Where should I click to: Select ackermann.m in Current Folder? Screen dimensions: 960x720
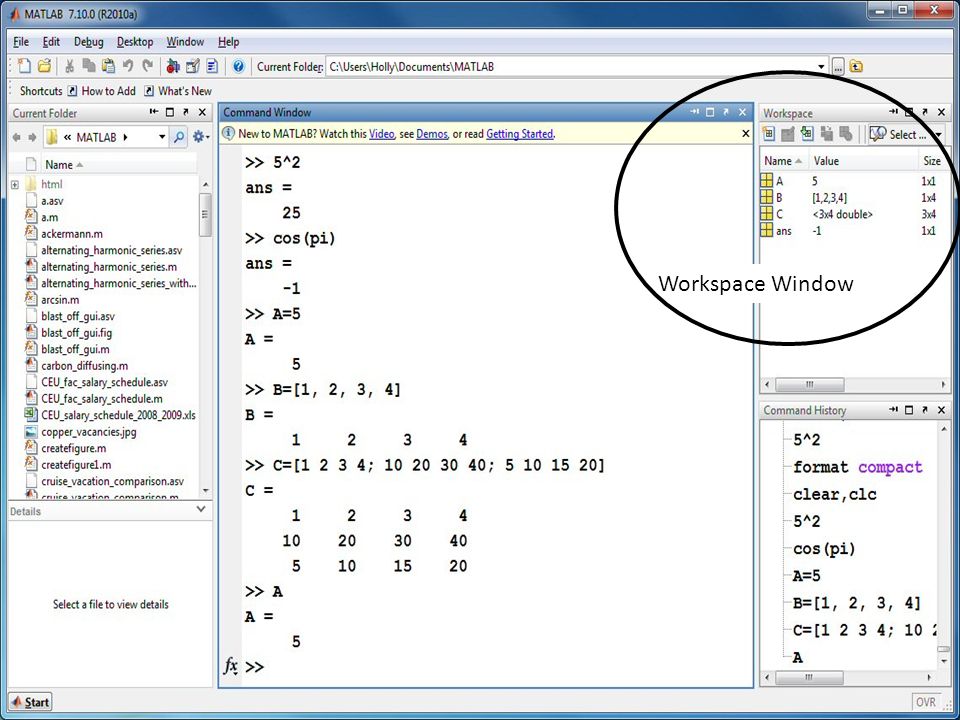point(72,233)
